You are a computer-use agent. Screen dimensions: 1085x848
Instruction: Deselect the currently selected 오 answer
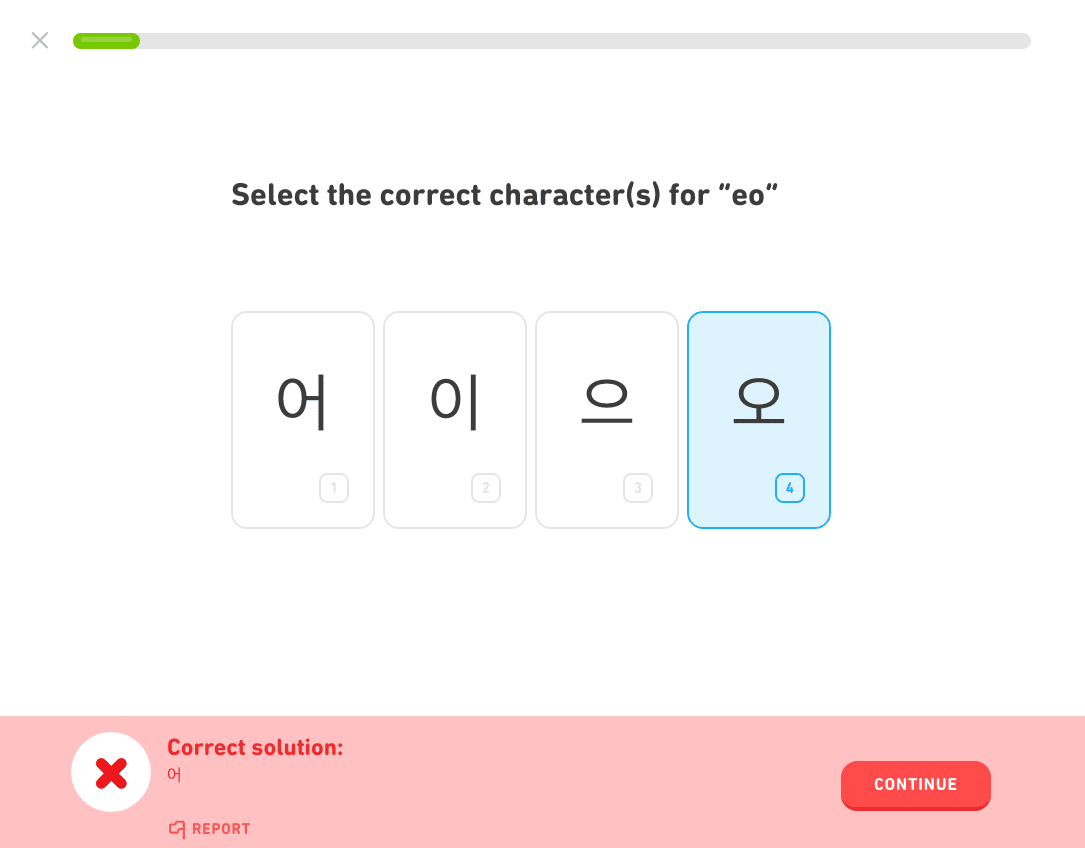[758, 419]
